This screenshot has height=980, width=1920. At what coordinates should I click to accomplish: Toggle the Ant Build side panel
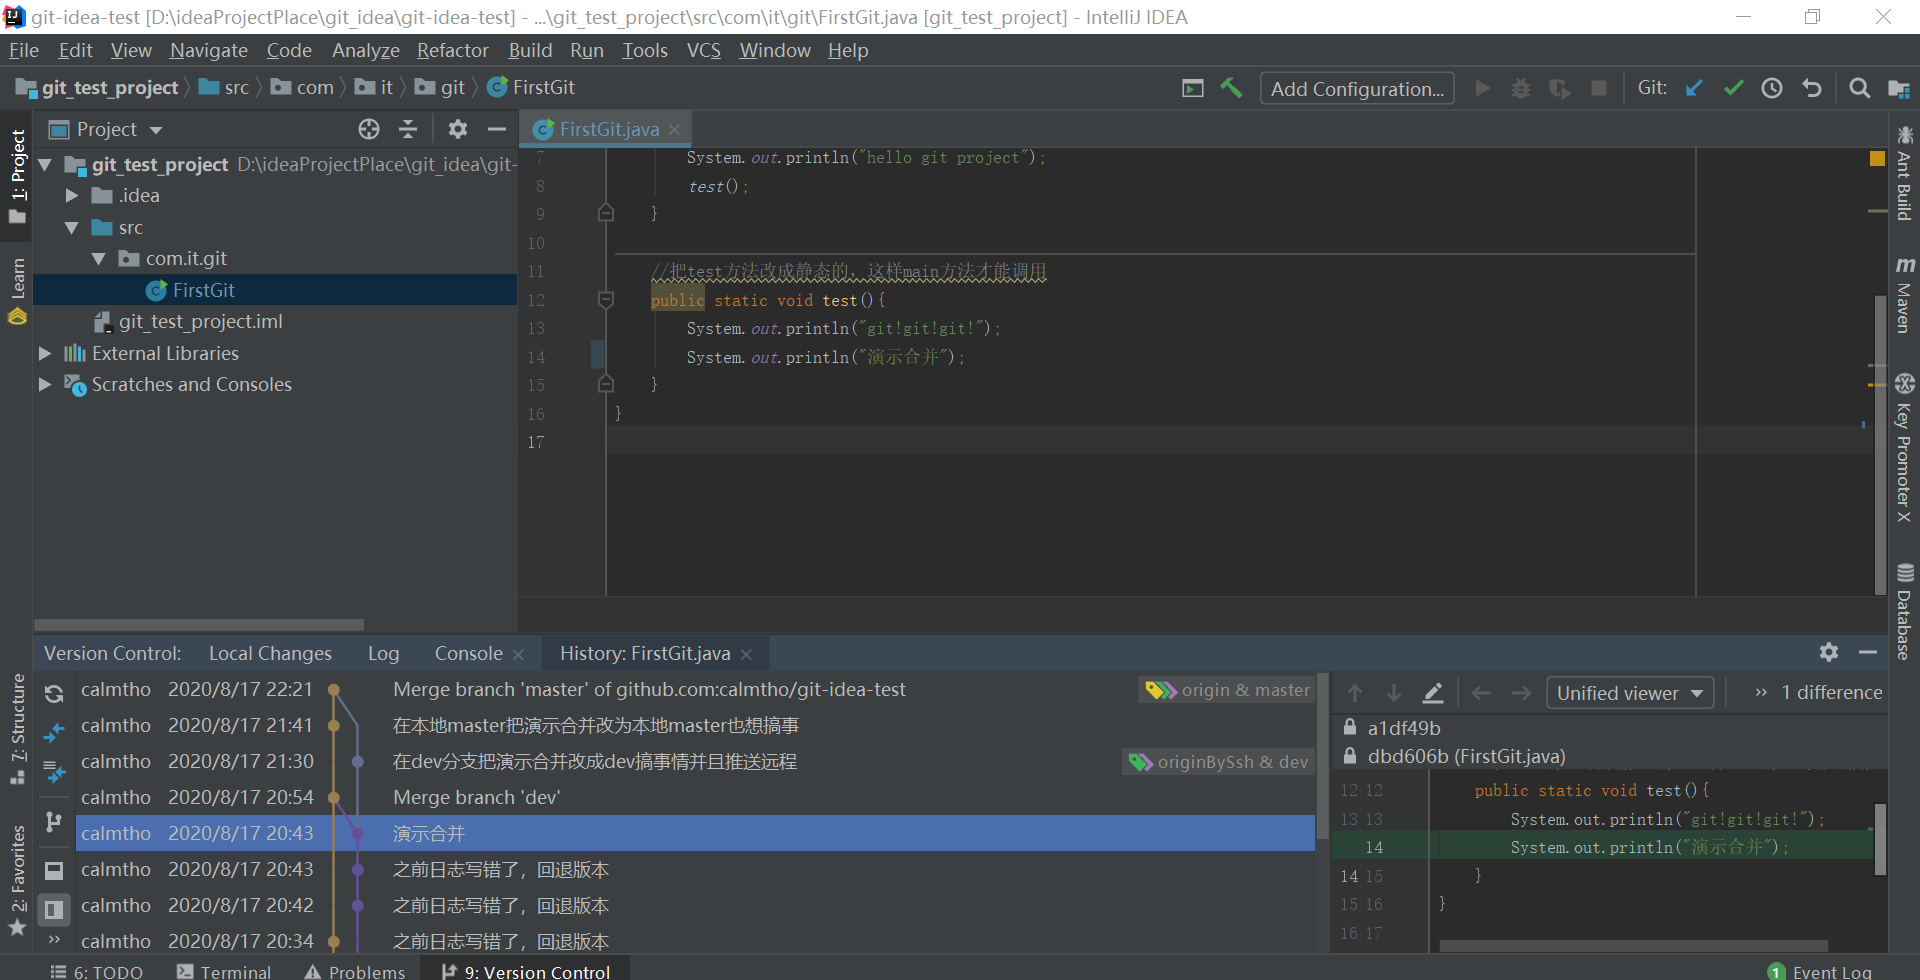click(x=1904, y=173)
